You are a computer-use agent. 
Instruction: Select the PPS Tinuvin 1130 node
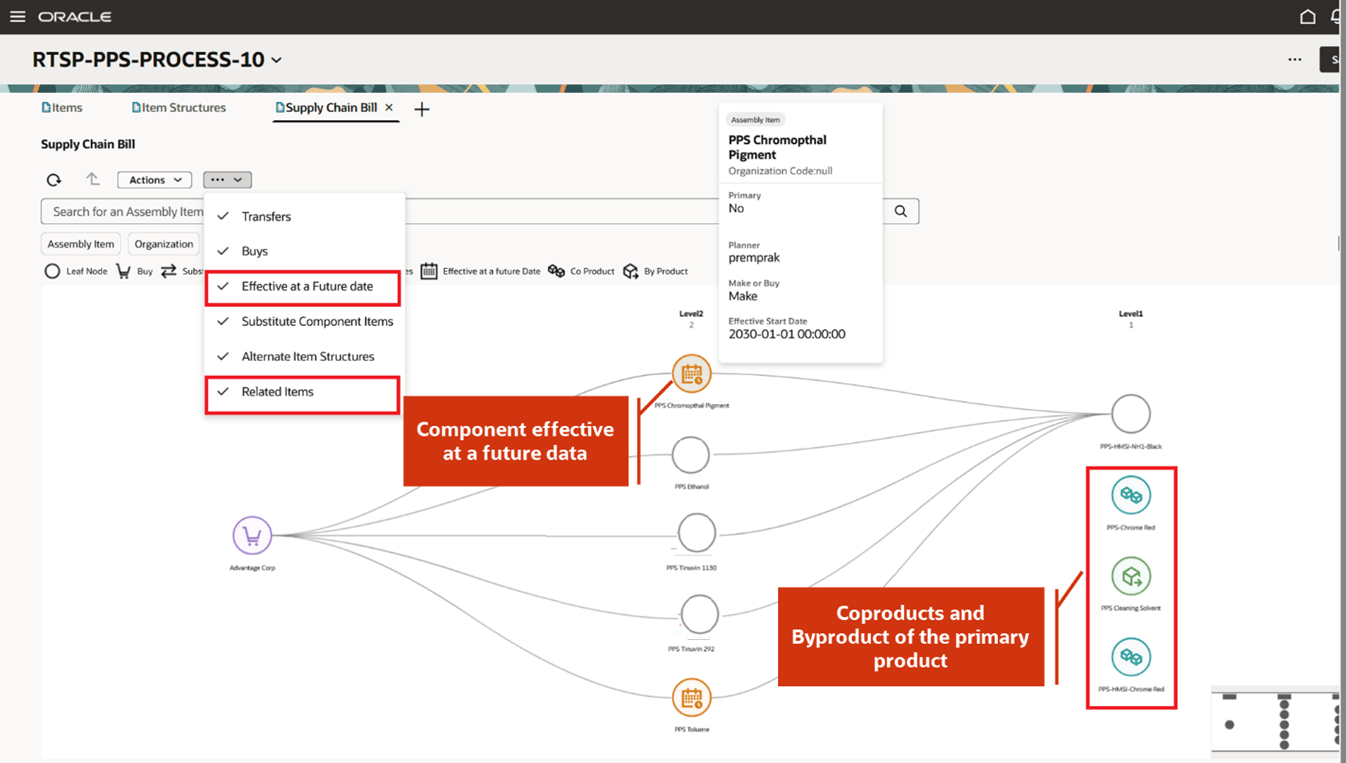point(697,533)
